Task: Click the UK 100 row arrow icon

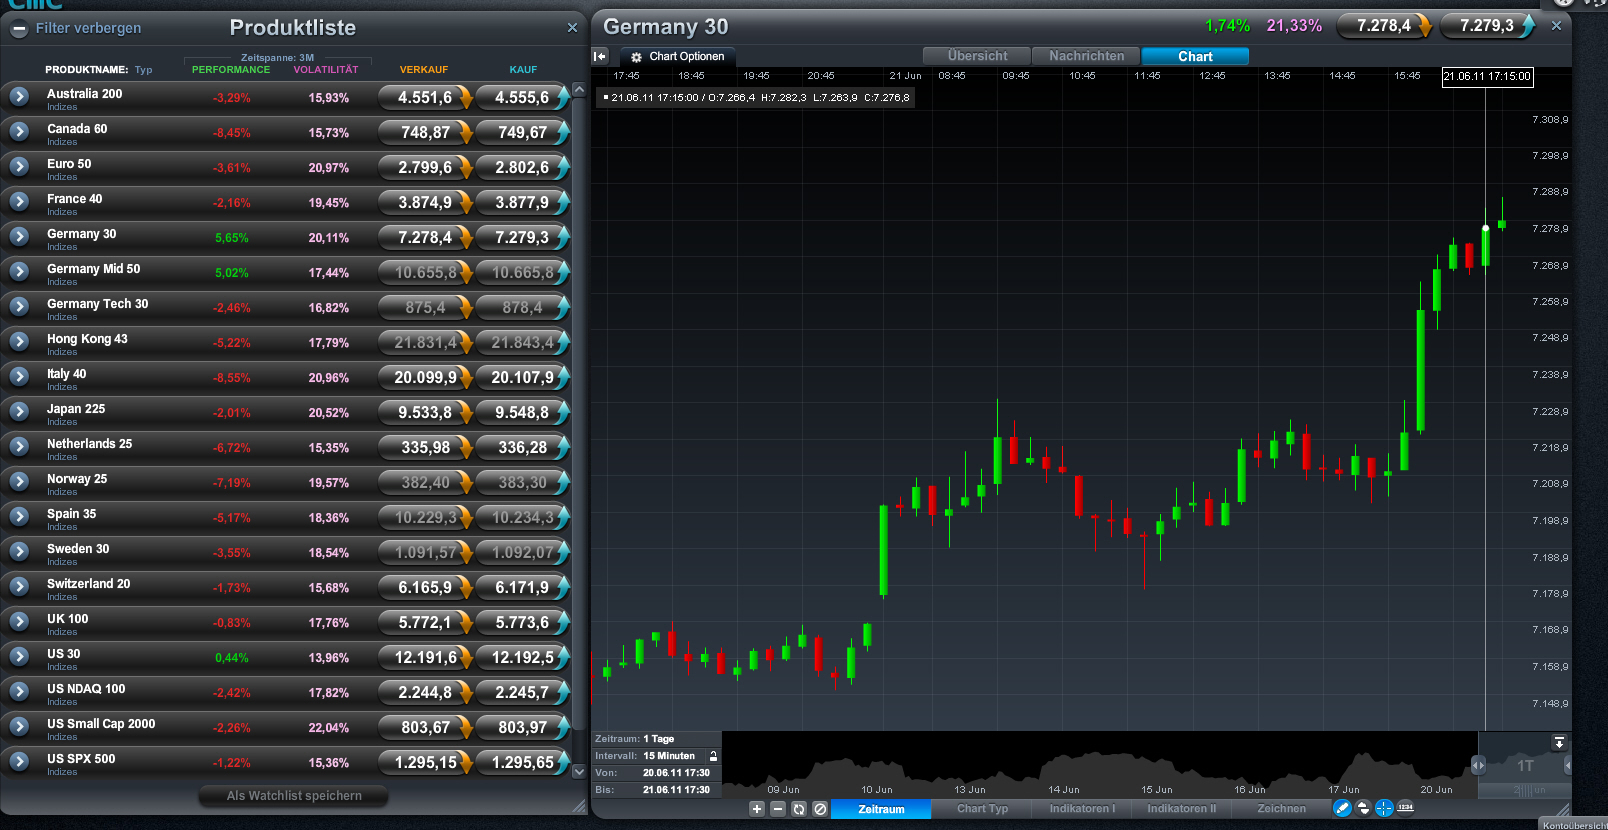Action: pos(19,621)
